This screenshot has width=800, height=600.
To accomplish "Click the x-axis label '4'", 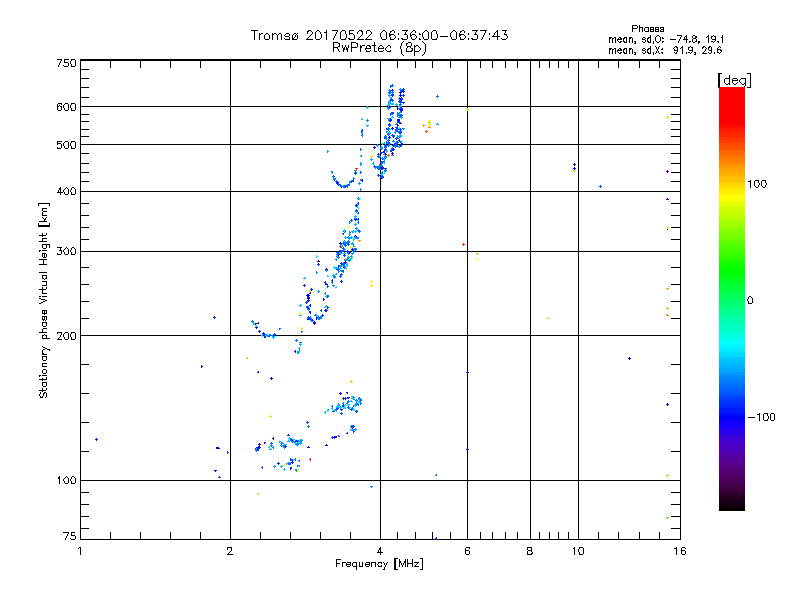I will [x=380, y=551].
